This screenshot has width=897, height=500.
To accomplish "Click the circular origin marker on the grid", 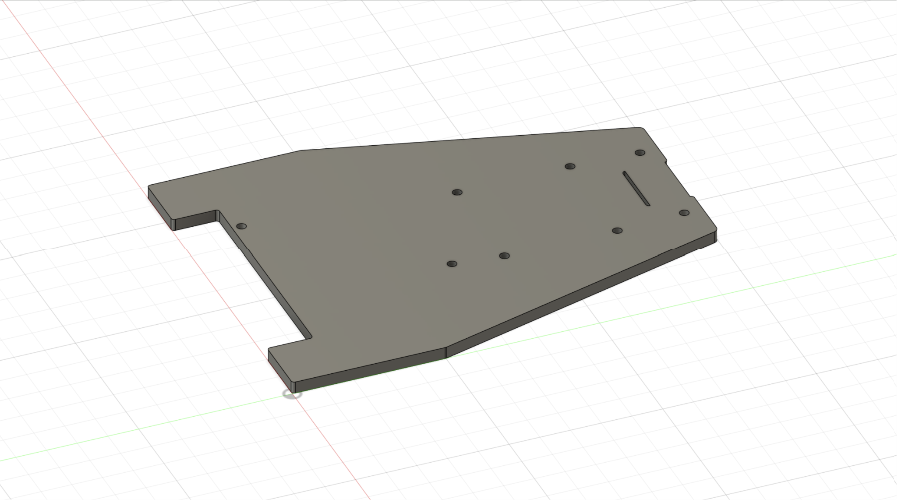I will click(292, 394).
